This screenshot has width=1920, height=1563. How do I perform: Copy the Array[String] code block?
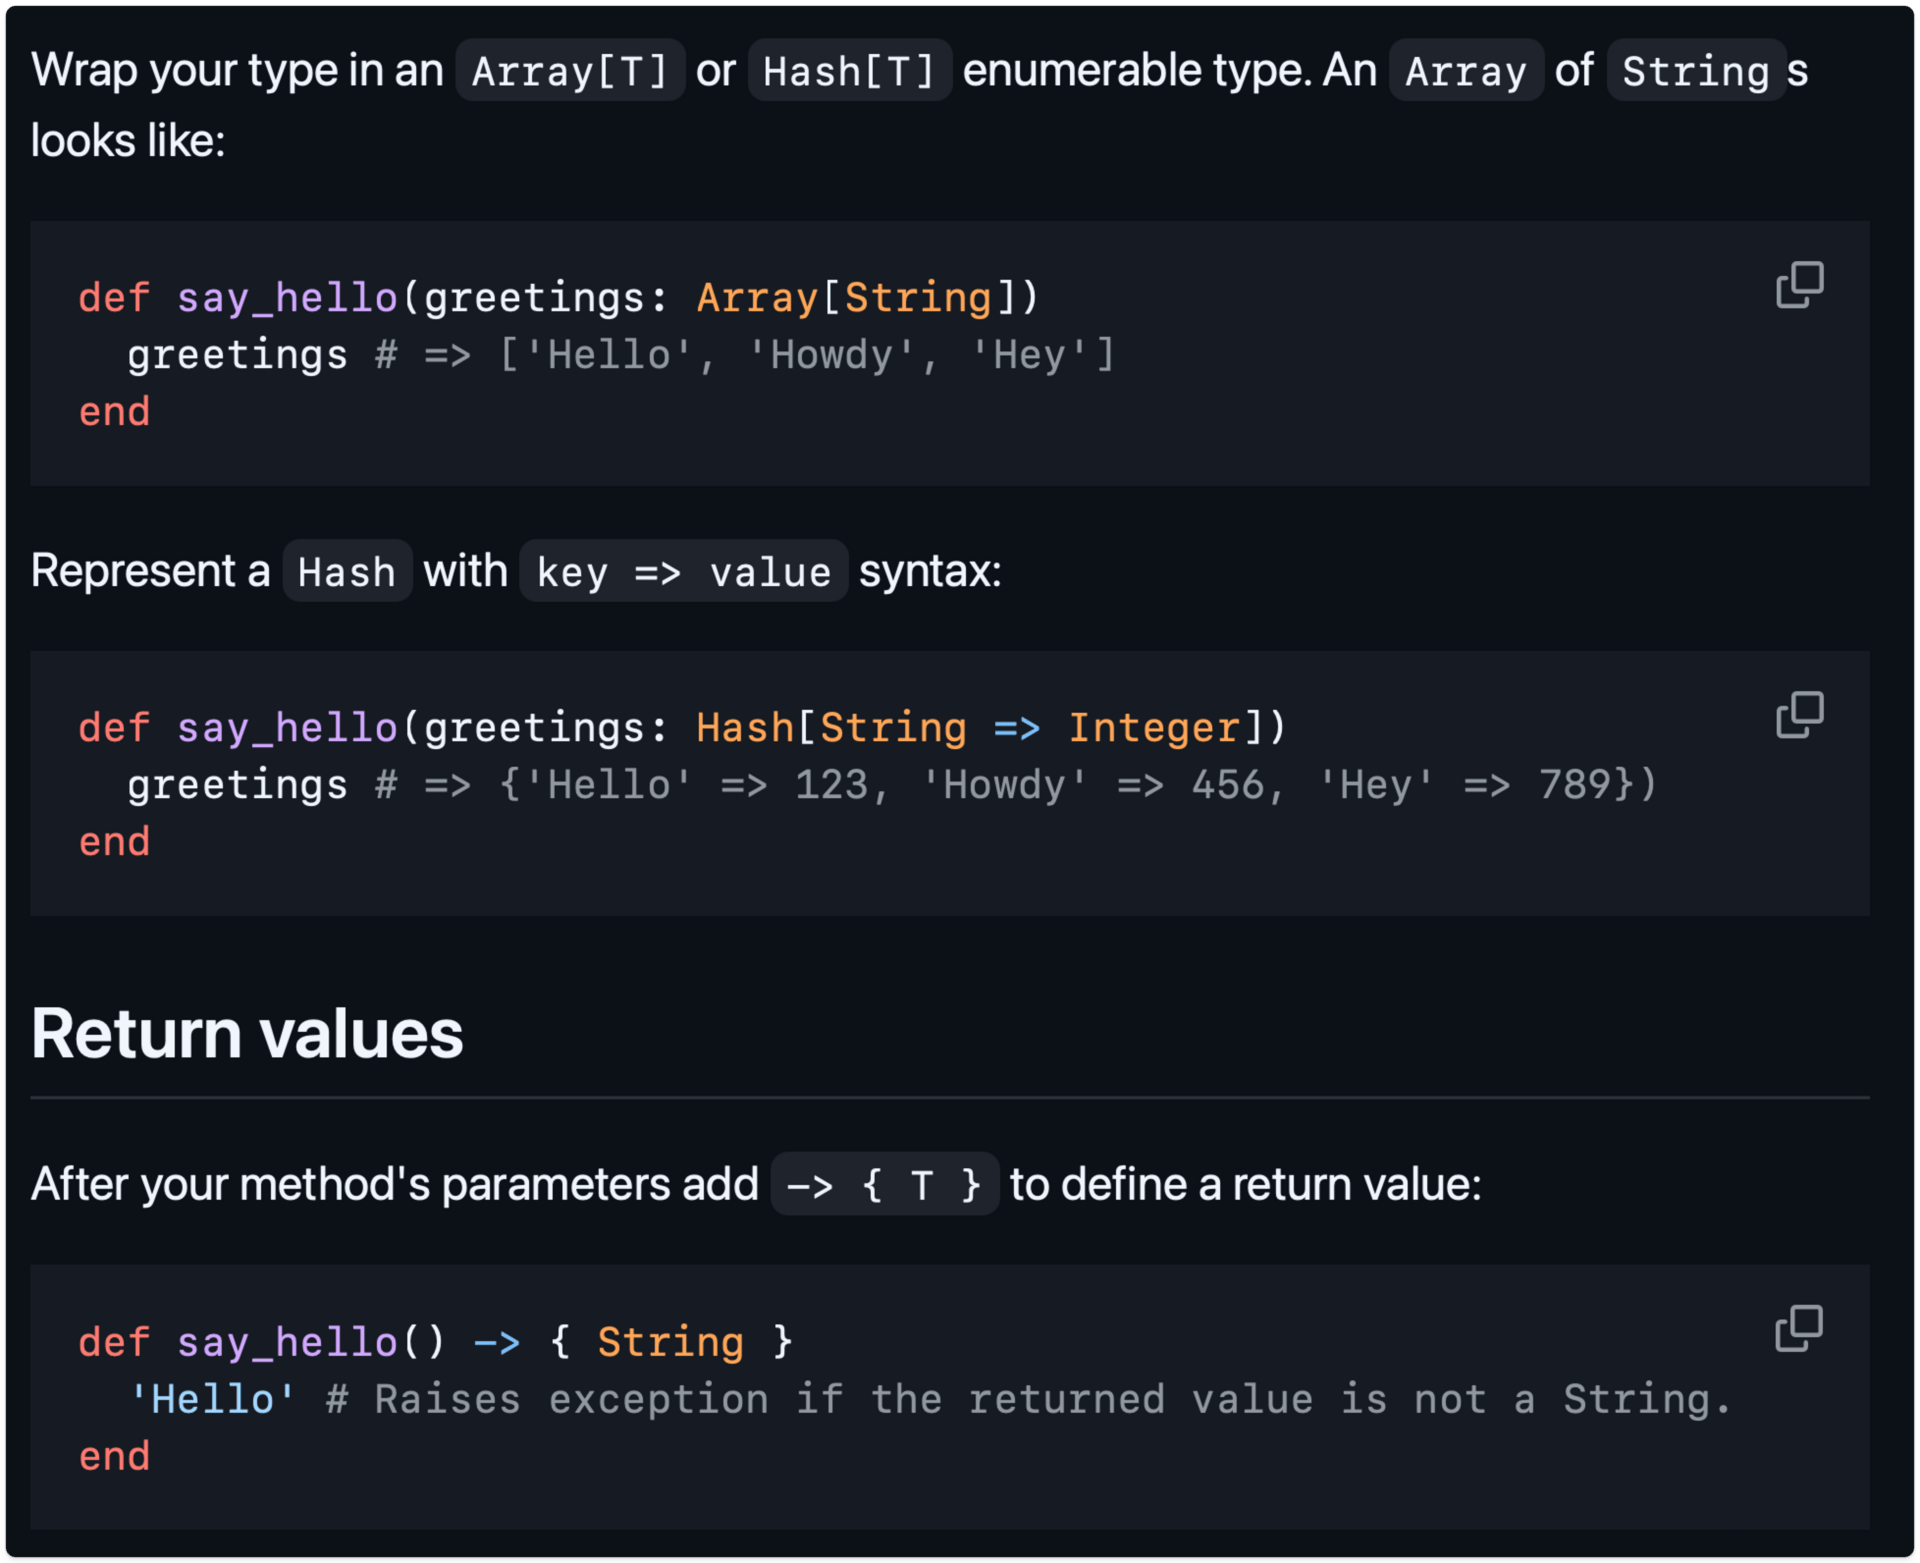click(x=1799, y=285)
